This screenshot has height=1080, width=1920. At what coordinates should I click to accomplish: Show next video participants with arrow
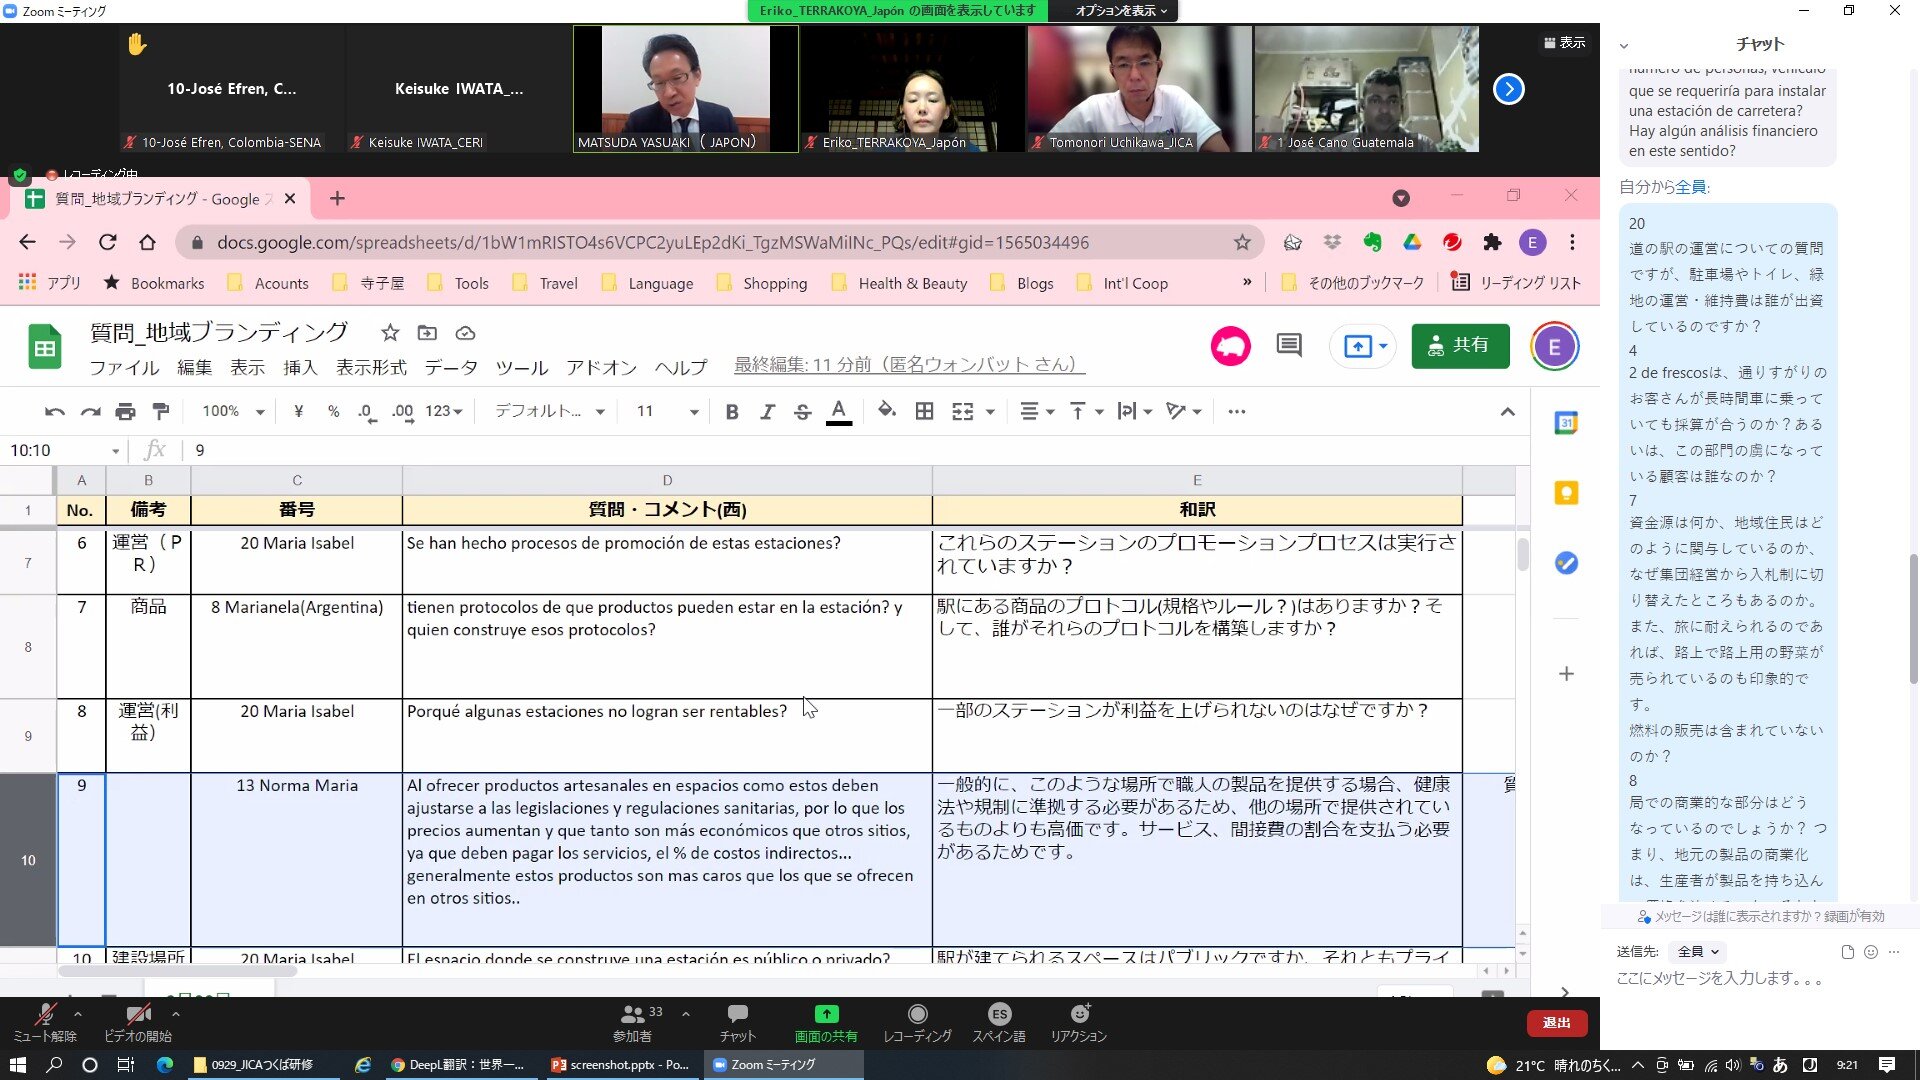[1509, 89]
